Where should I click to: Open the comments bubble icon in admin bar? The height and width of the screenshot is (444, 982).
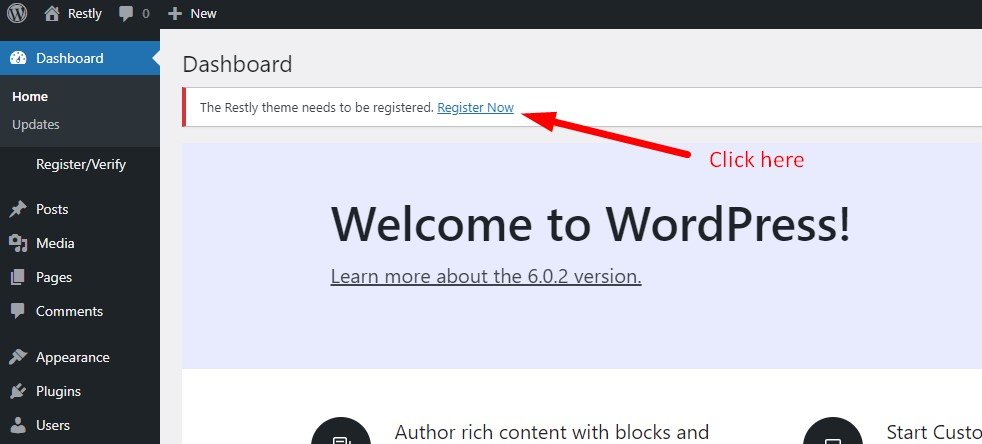click(x=126, y=14)
